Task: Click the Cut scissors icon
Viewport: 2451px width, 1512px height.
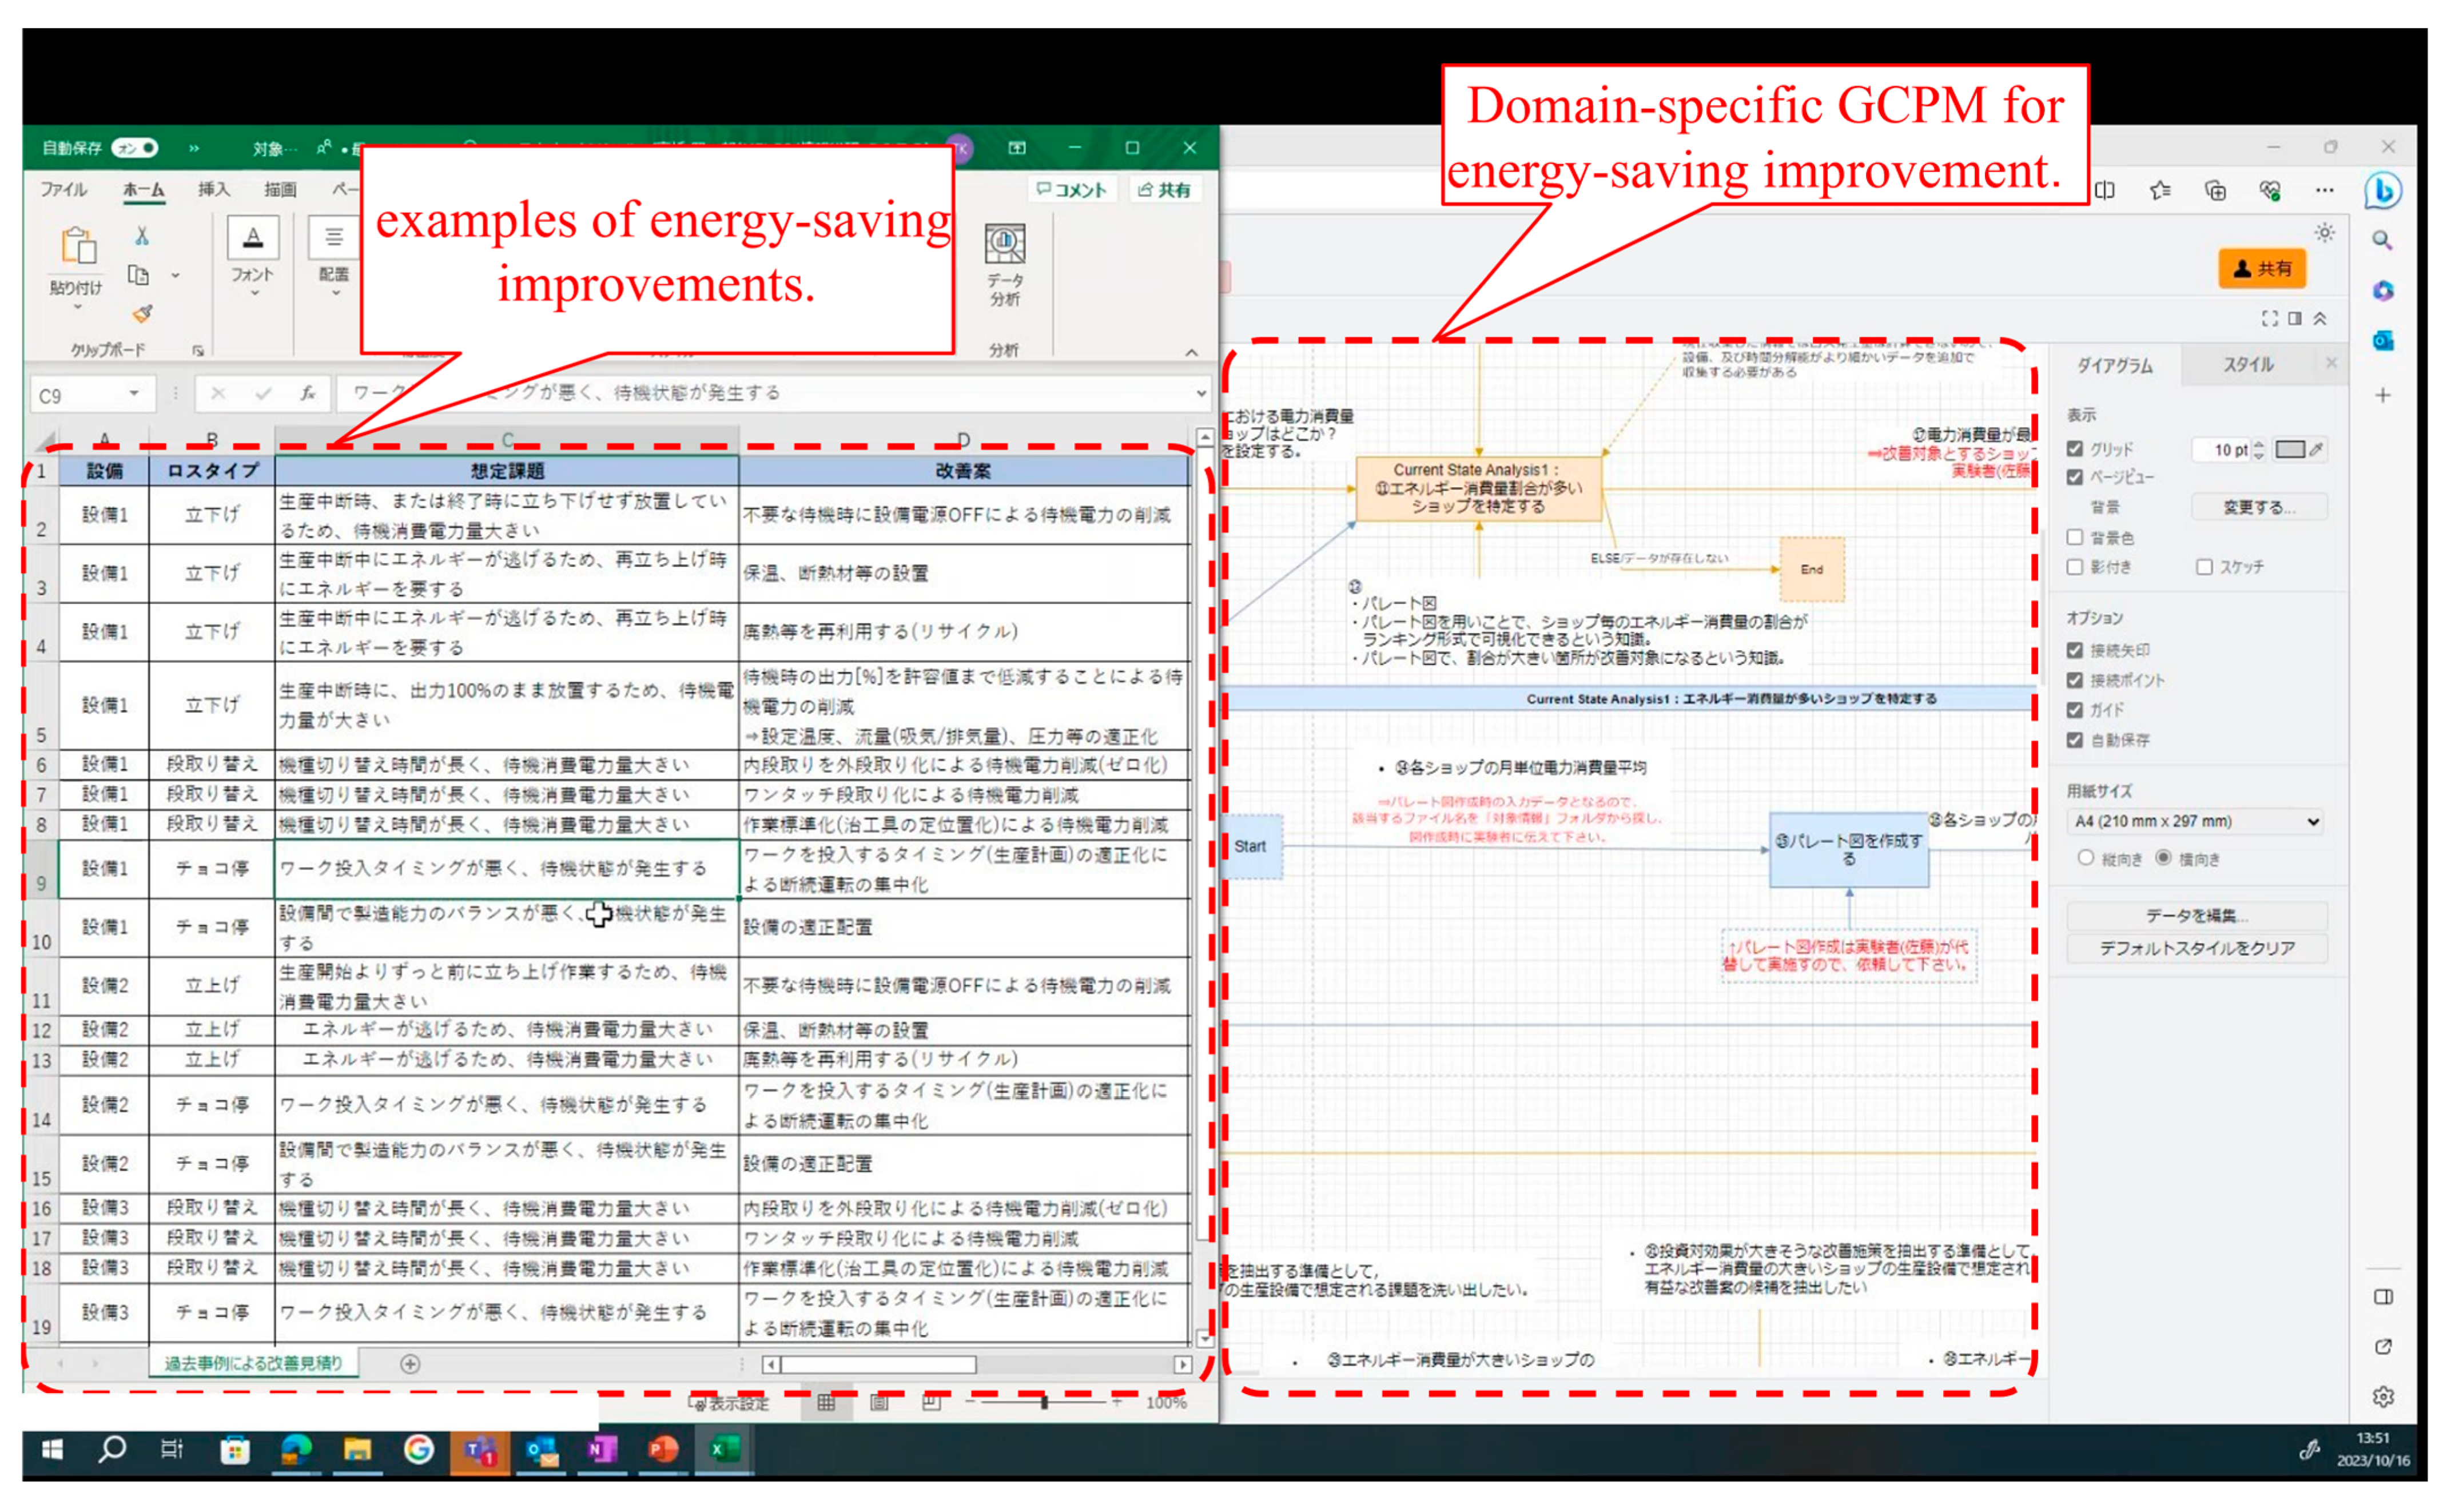Action: click(x=142, y=236)
